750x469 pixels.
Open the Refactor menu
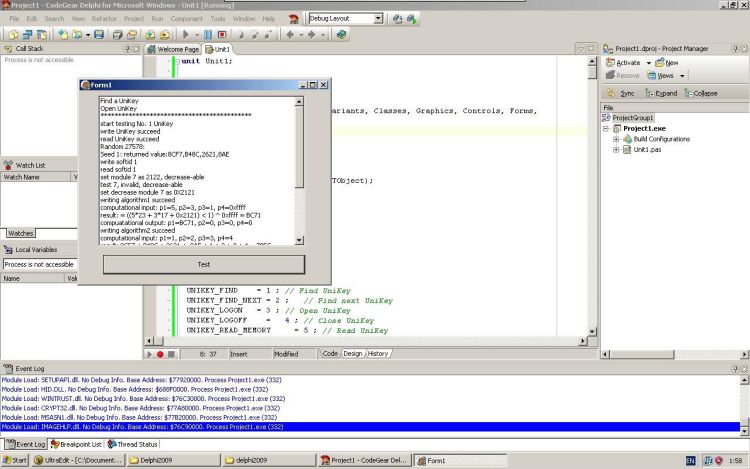point(104,19)
